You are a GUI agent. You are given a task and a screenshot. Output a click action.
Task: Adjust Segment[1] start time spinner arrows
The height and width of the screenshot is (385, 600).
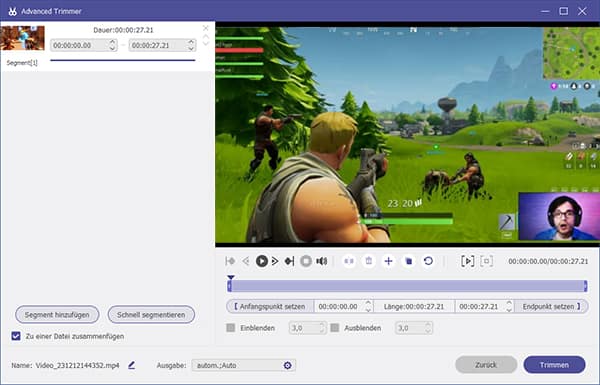click(x=112, y=45)
